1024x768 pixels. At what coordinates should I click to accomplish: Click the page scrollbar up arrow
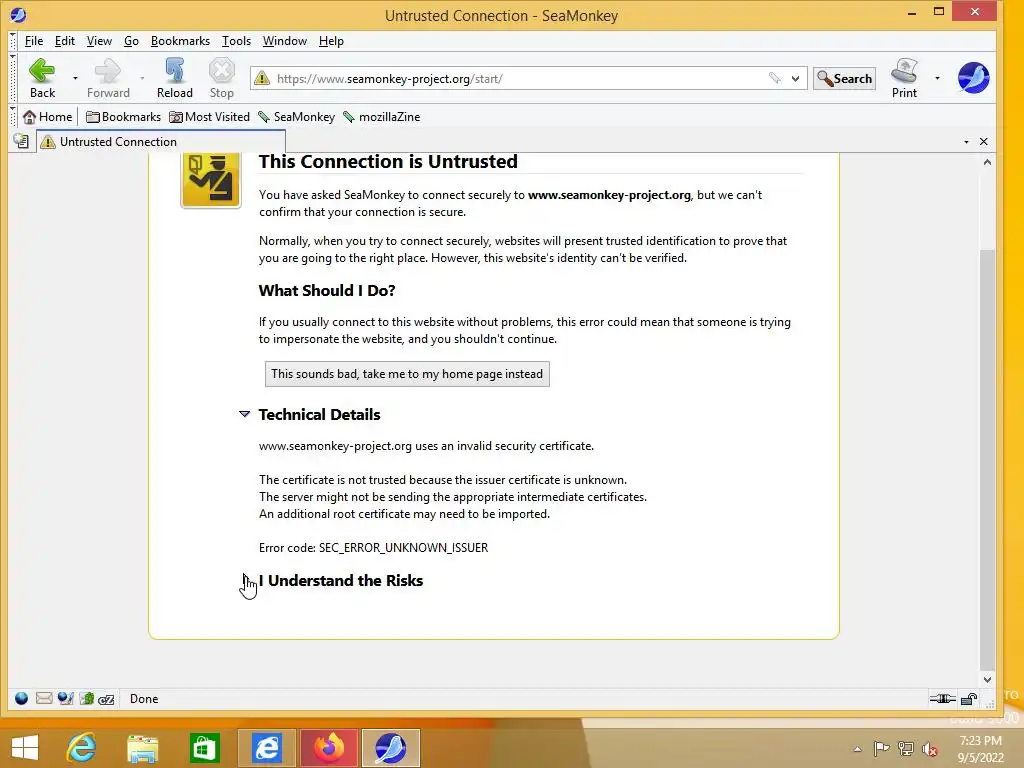pos(987,162)
